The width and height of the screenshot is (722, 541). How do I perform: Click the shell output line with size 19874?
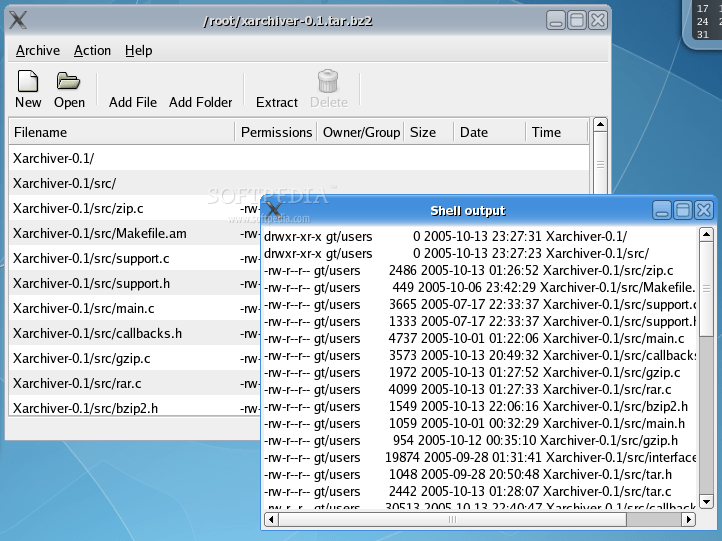pos(480,458)
